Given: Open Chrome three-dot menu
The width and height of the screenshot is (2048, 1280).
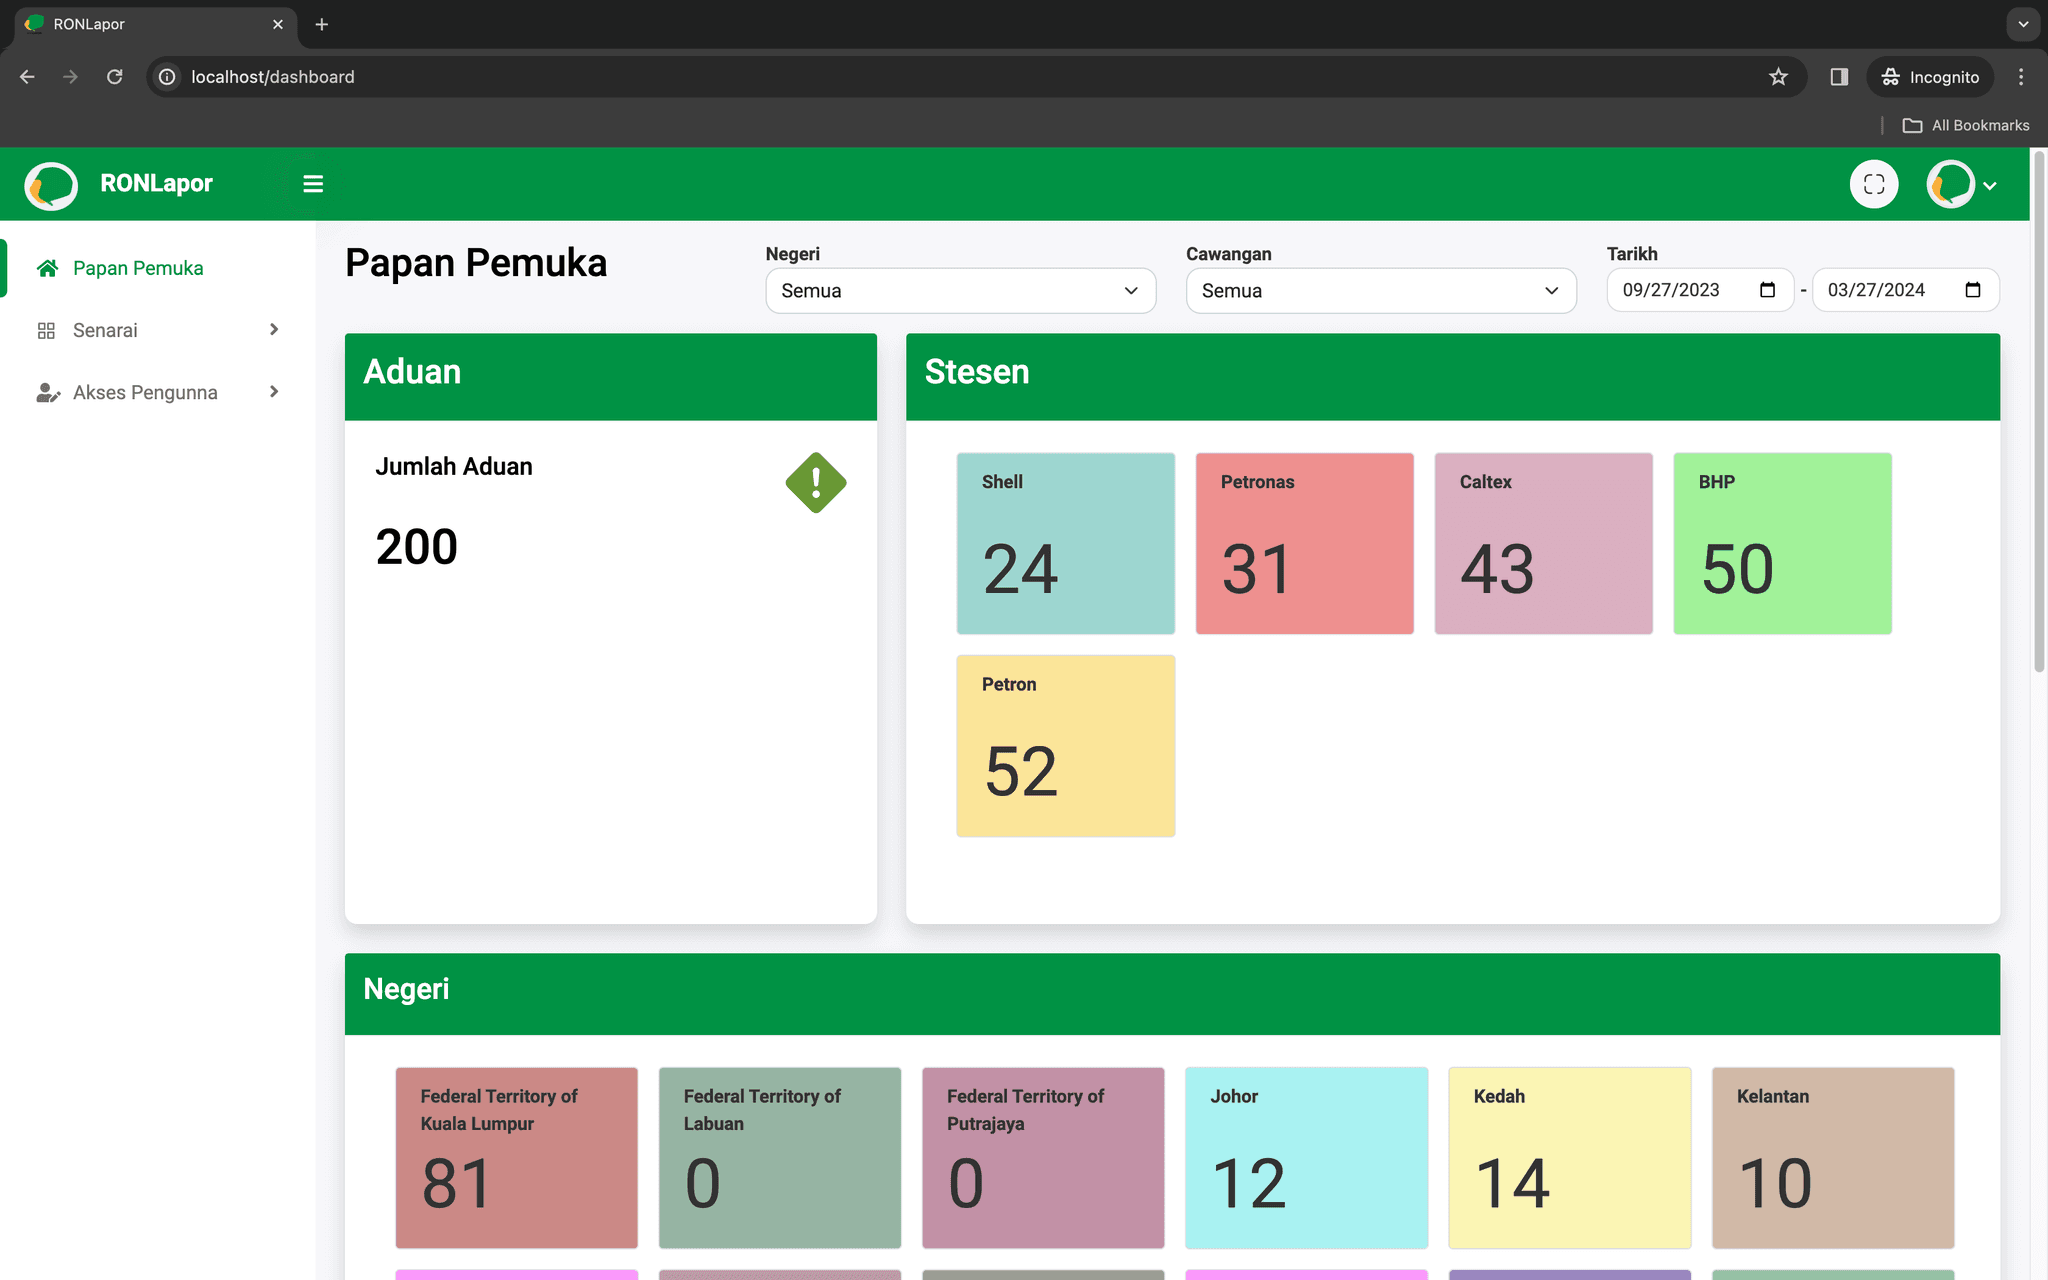Looking at the screenshot, I should 2021,77.
